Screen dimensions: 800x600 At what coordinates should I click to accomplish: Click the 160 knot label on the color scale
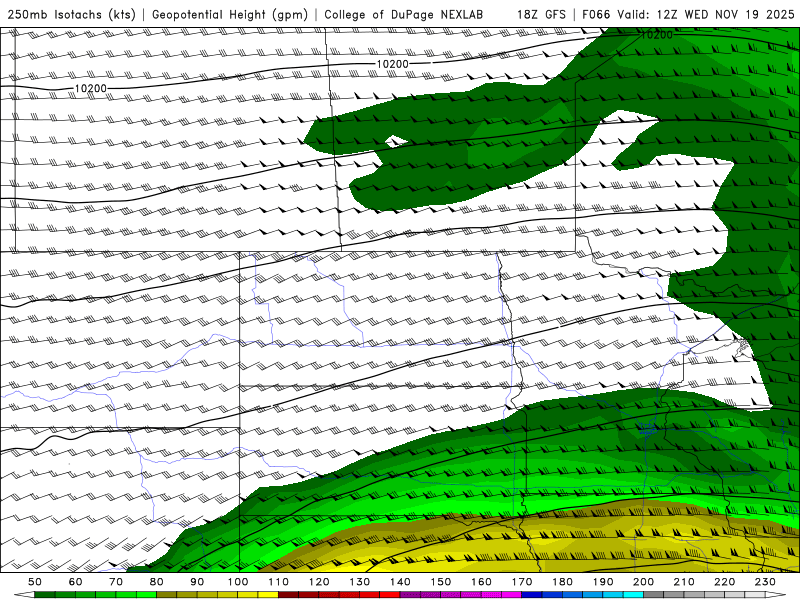481,582
